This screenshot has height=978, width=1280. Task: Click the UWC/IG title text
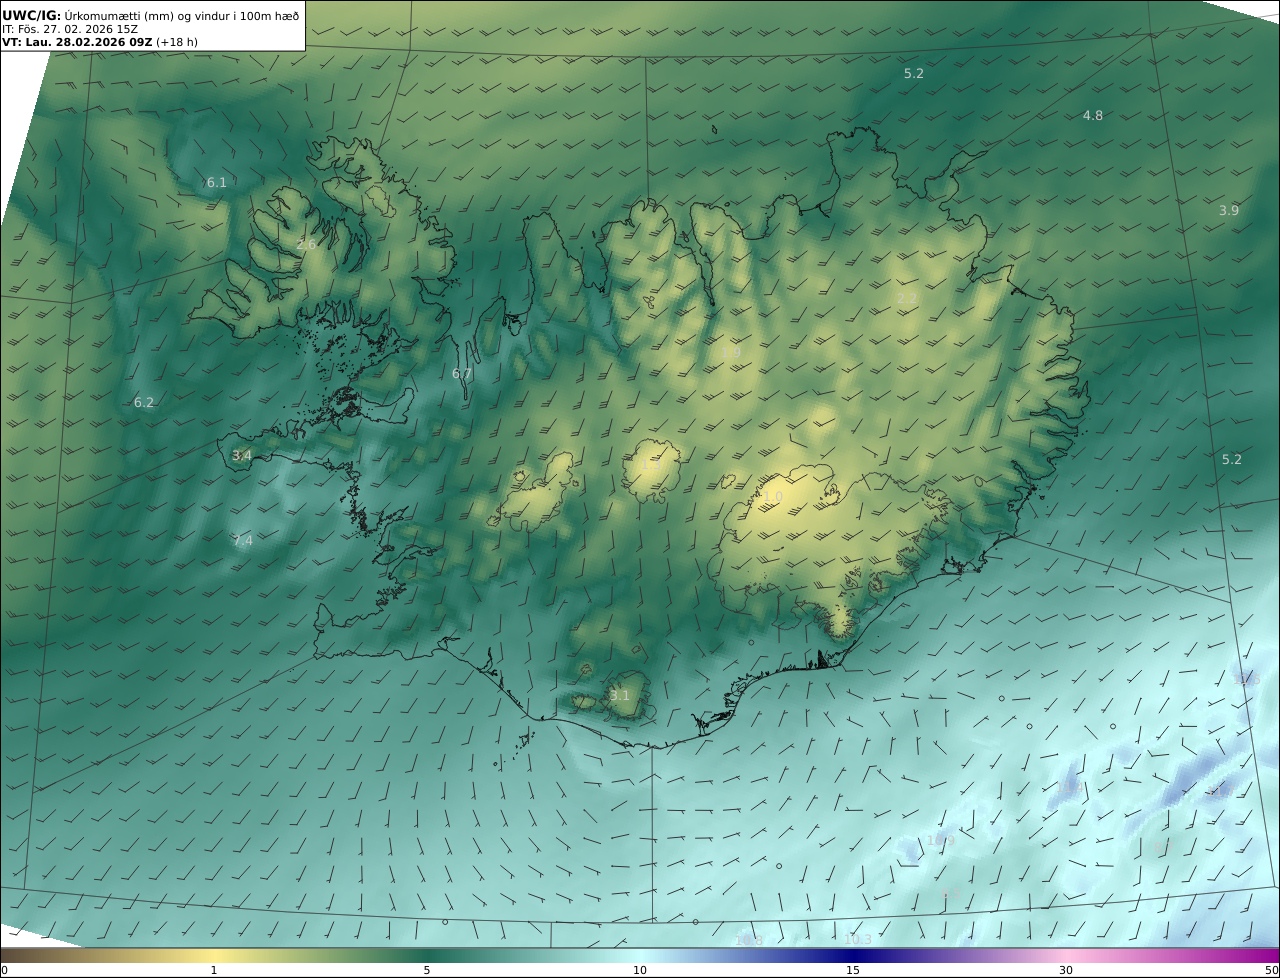click(x=32, y=15)
